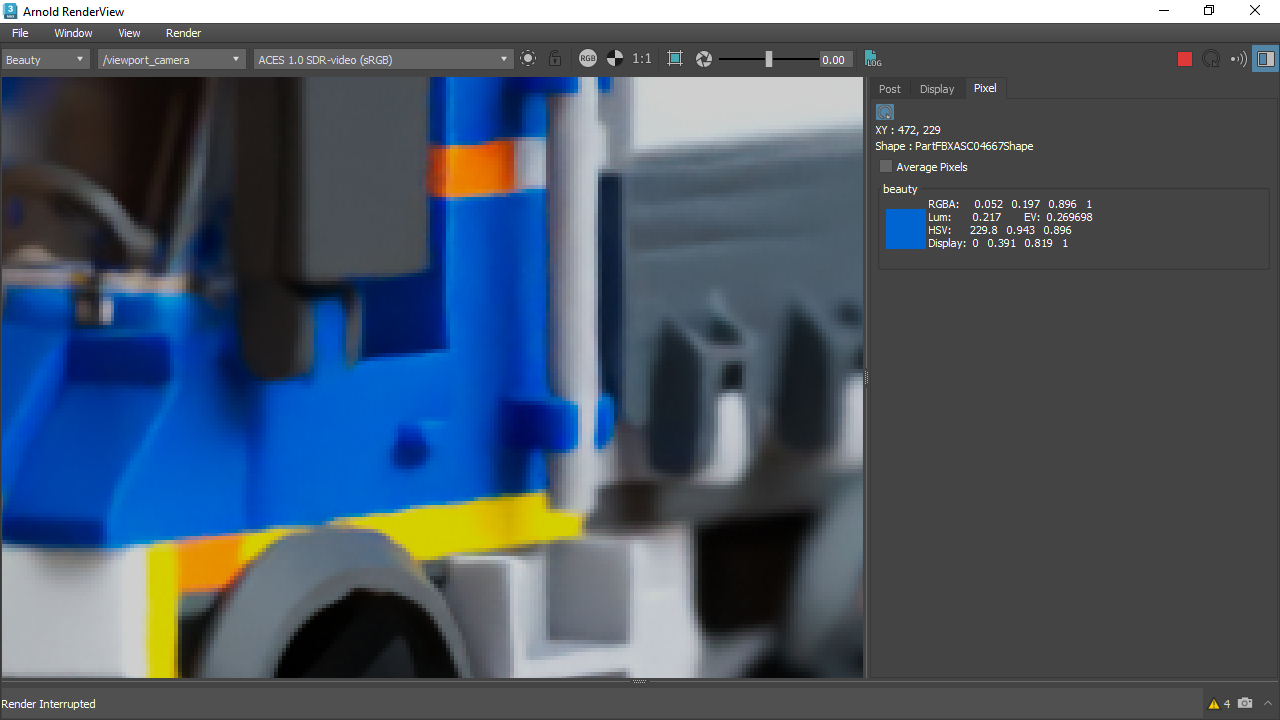The image size is (1280, 720).
Task: Toggle the isolate selected icon
Action: pyautogui.click(x=528, y=59)
